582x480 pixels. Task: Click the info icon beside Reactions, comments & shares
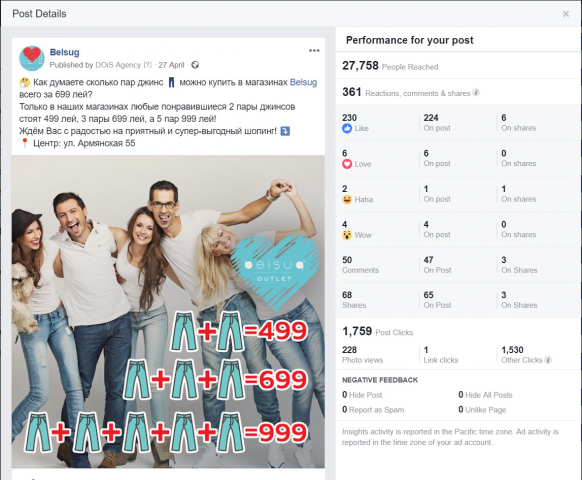pos(476,93)
